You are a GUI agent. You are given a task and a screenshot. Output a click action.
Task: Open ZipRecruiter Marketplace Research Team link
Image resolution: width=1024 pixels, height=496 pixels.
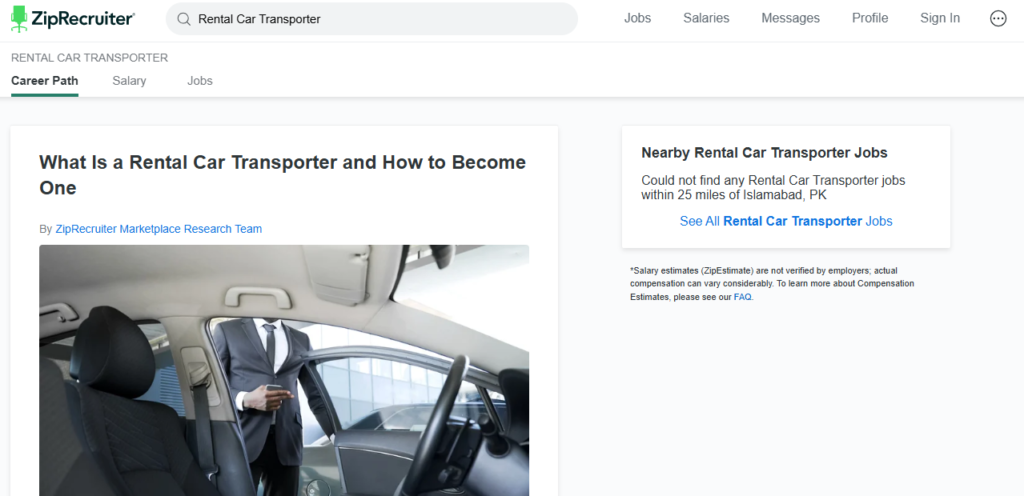pos(159,229)
